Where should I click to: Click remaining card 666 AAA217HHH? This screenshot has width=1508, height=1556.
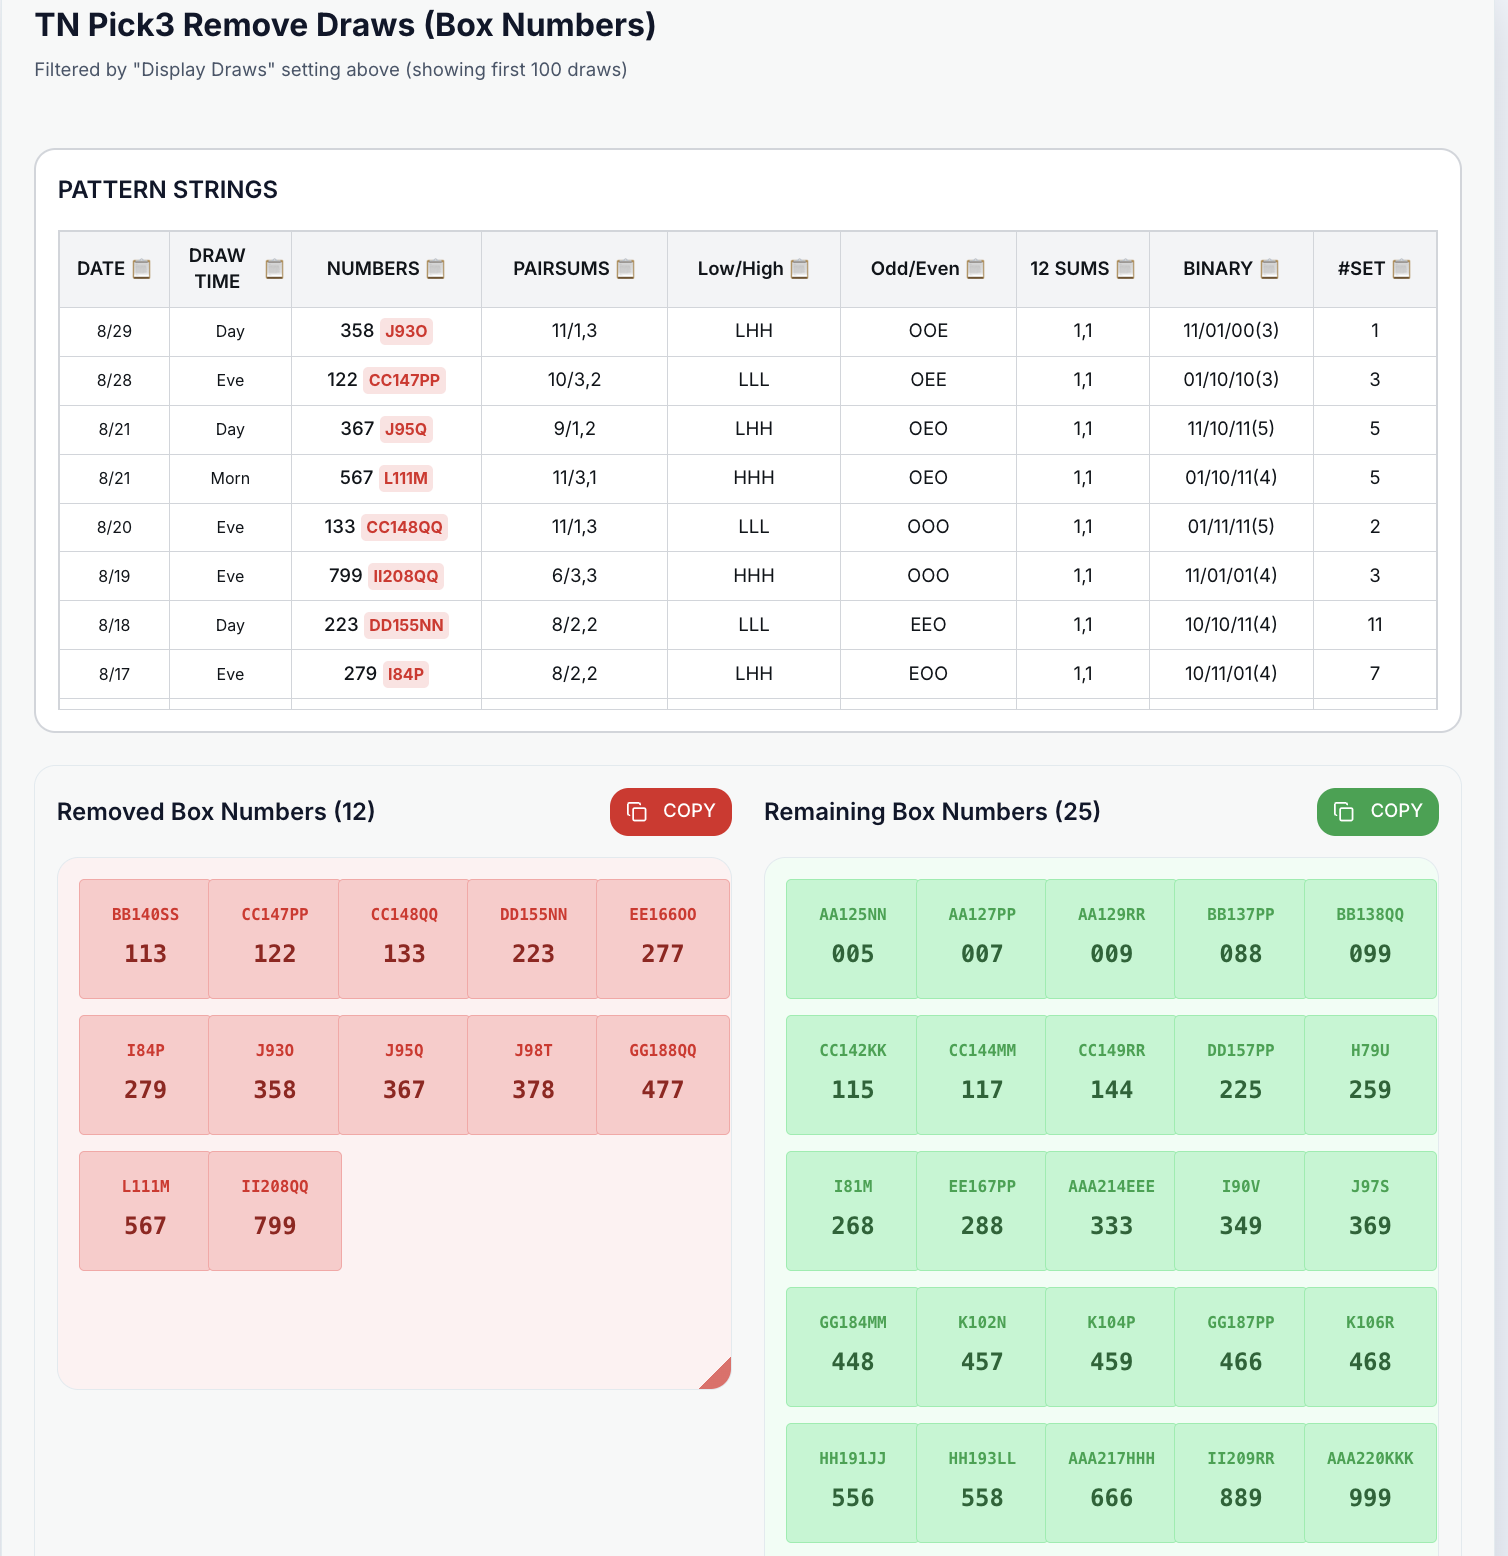[x=1111, y=1483]
